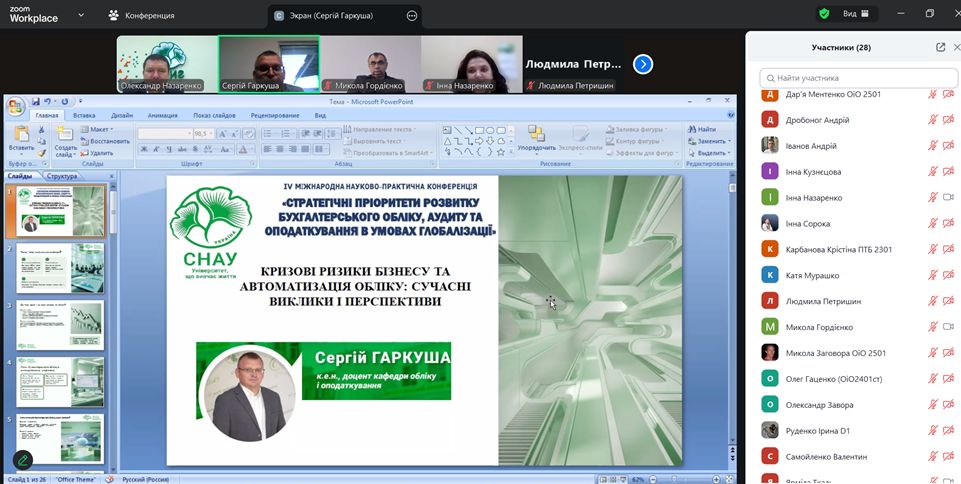Open more options for the shared screen tab
This screenshot has width=961, height=484.
(412, 16)
